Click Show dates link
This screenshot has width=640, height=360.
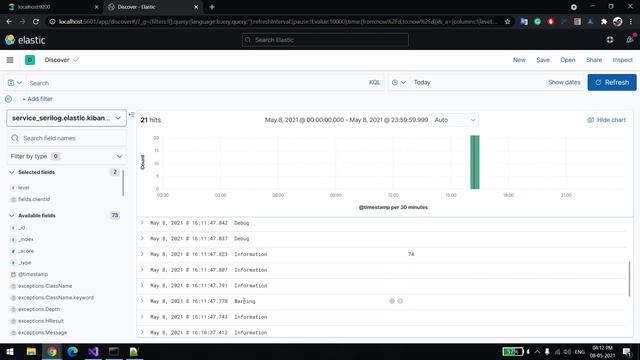[564, 82]
